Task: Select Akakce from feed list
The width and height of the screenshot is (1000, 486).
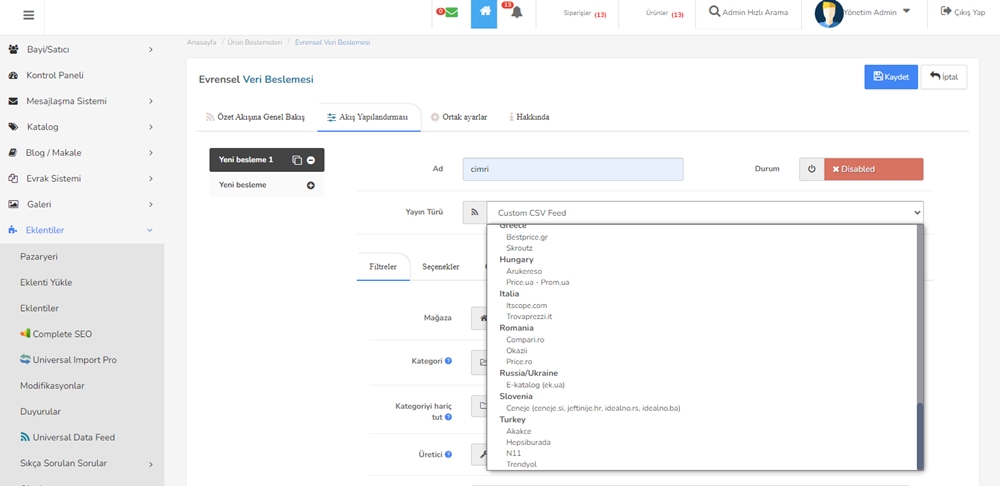Action: 518,431
